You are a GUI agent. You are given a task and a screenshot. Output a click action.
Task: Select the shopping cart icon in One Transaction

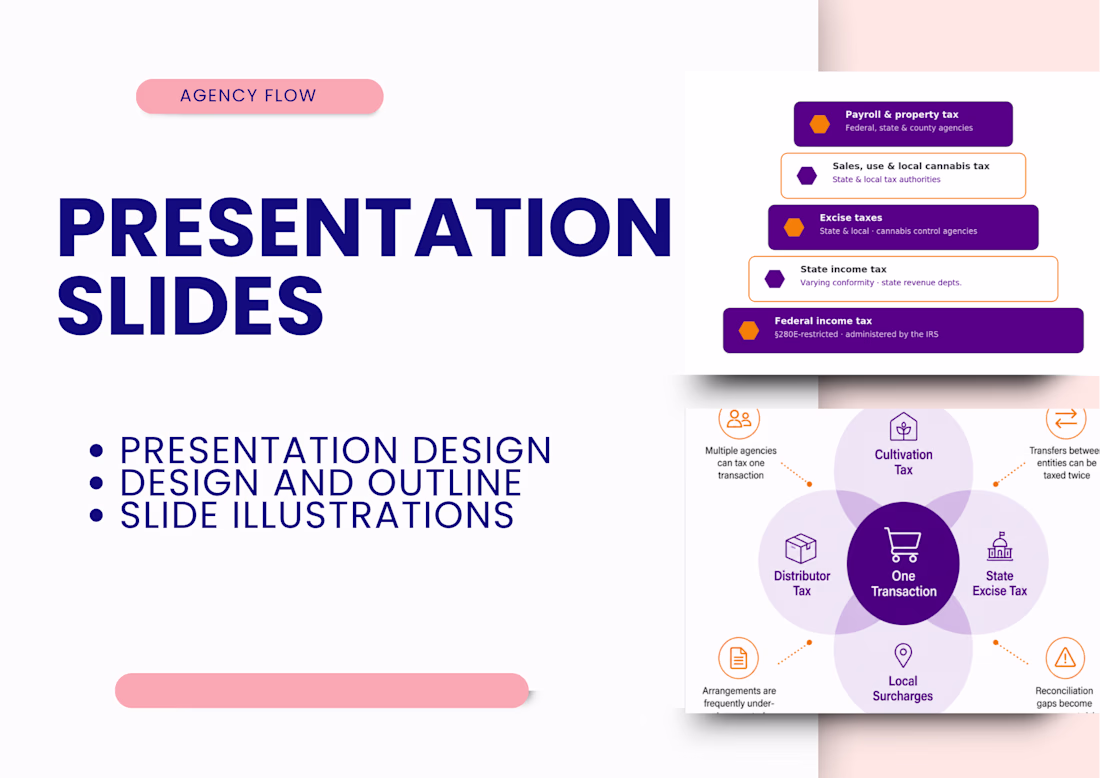[903, 545]
